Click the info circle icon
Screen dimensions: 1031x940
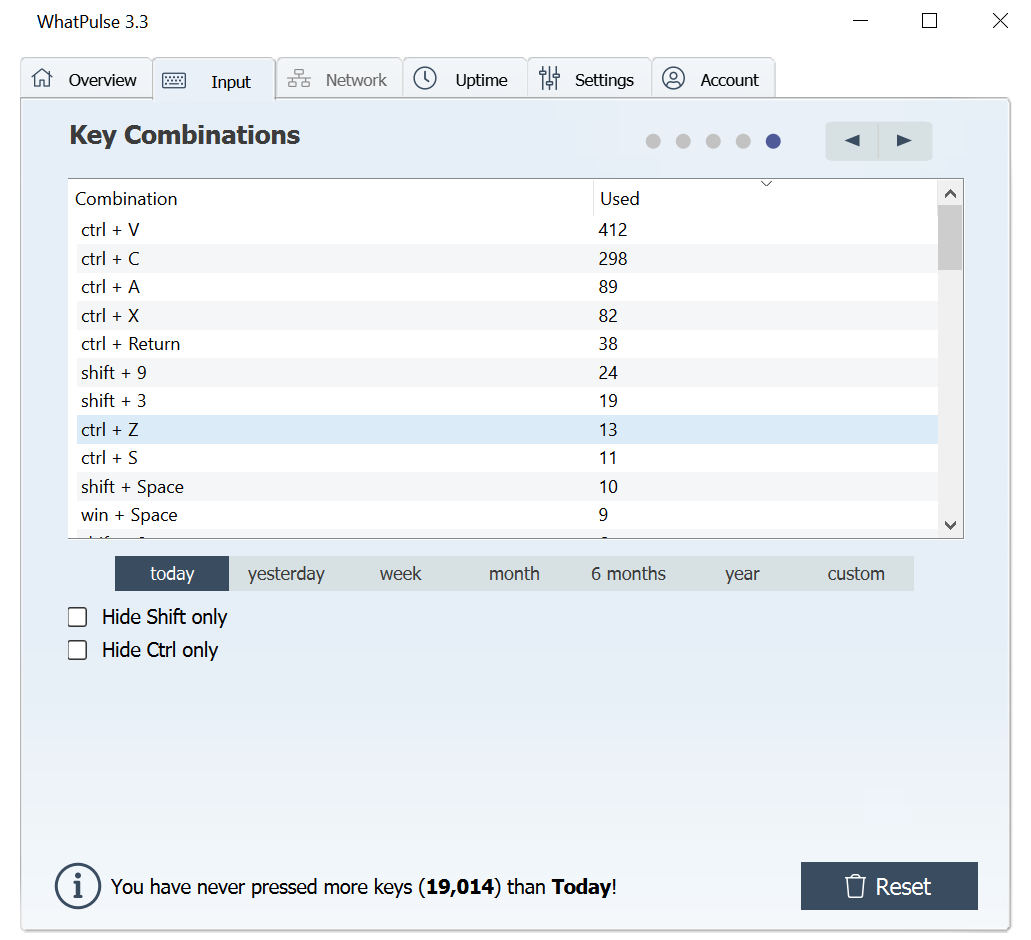pos(78,885)
